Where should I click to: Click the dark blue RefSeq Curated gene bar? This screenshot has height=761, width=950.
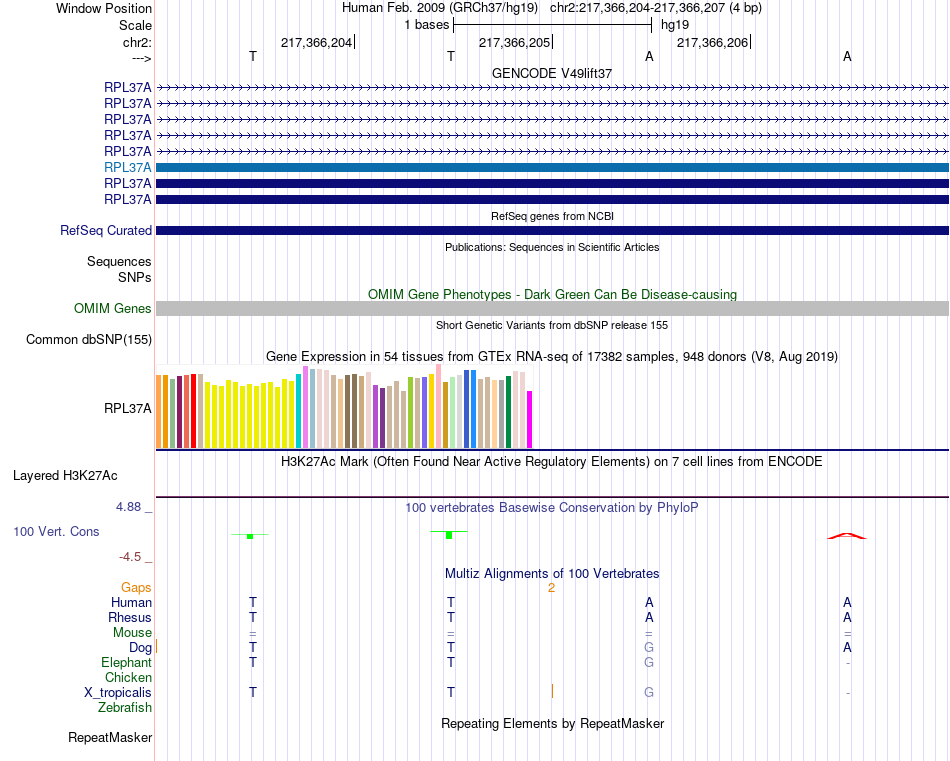tap(553, 230)
